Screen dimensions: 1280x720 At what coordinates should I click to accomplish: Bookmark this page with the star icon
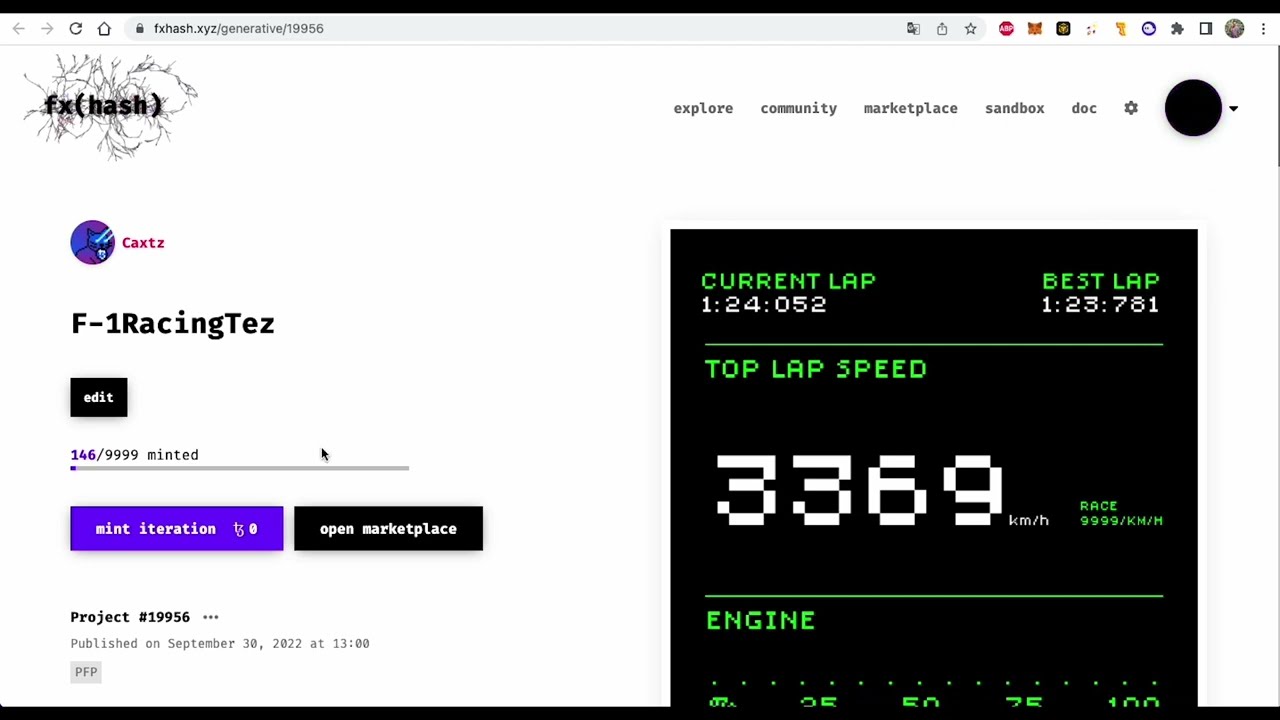[970, 29]
